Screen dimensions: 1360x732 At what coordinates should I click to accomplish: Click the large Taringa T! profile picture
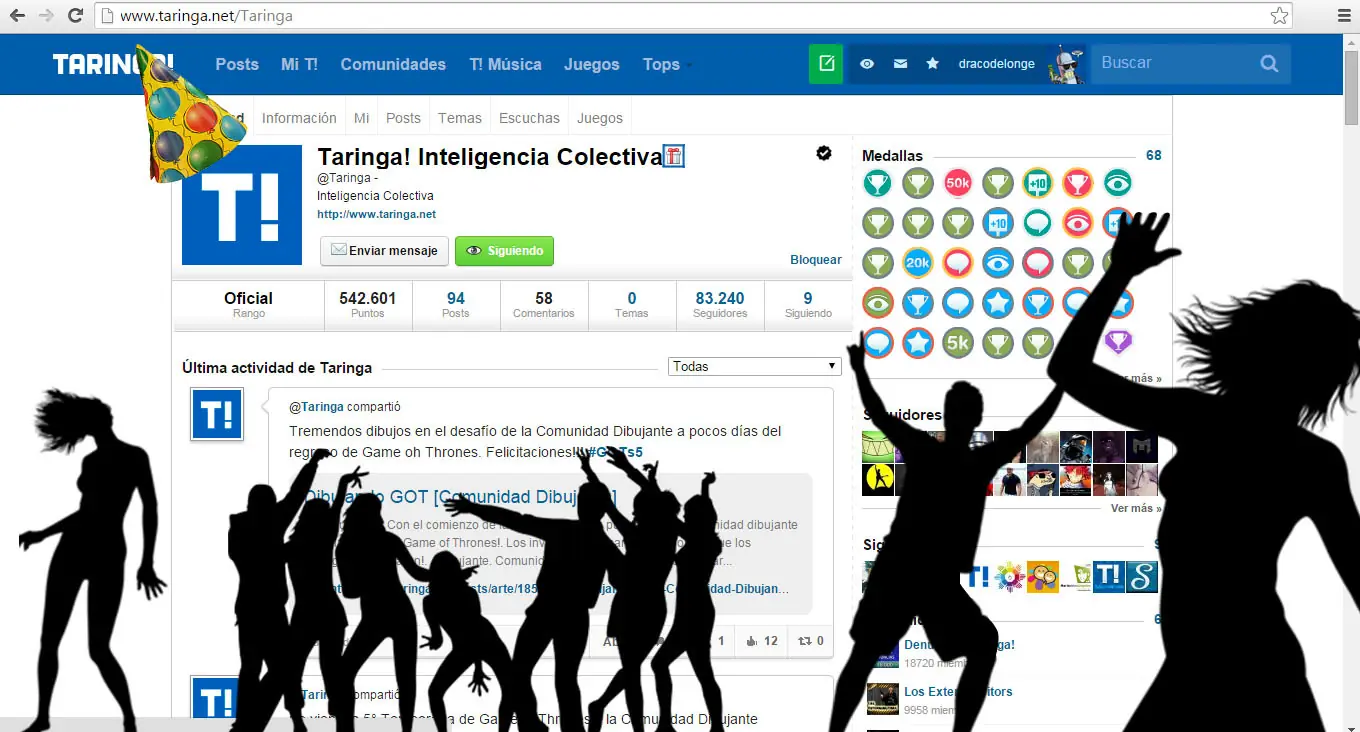[x=242, y=205]
